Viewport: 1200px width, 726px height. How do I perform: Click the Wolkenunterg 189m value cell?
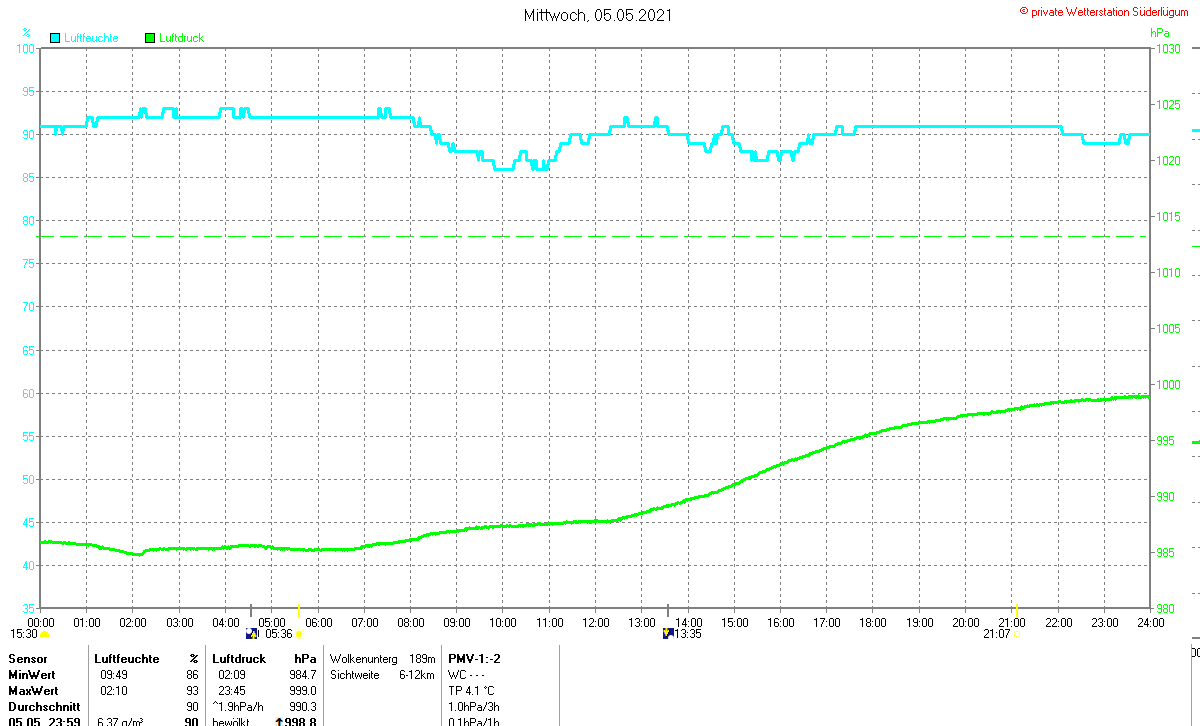[382, 659]
